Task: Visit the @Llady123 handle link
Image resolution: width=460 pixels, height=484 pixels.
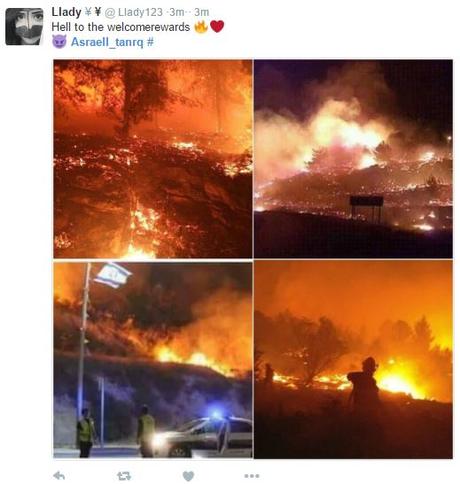Action: point(134,12)
